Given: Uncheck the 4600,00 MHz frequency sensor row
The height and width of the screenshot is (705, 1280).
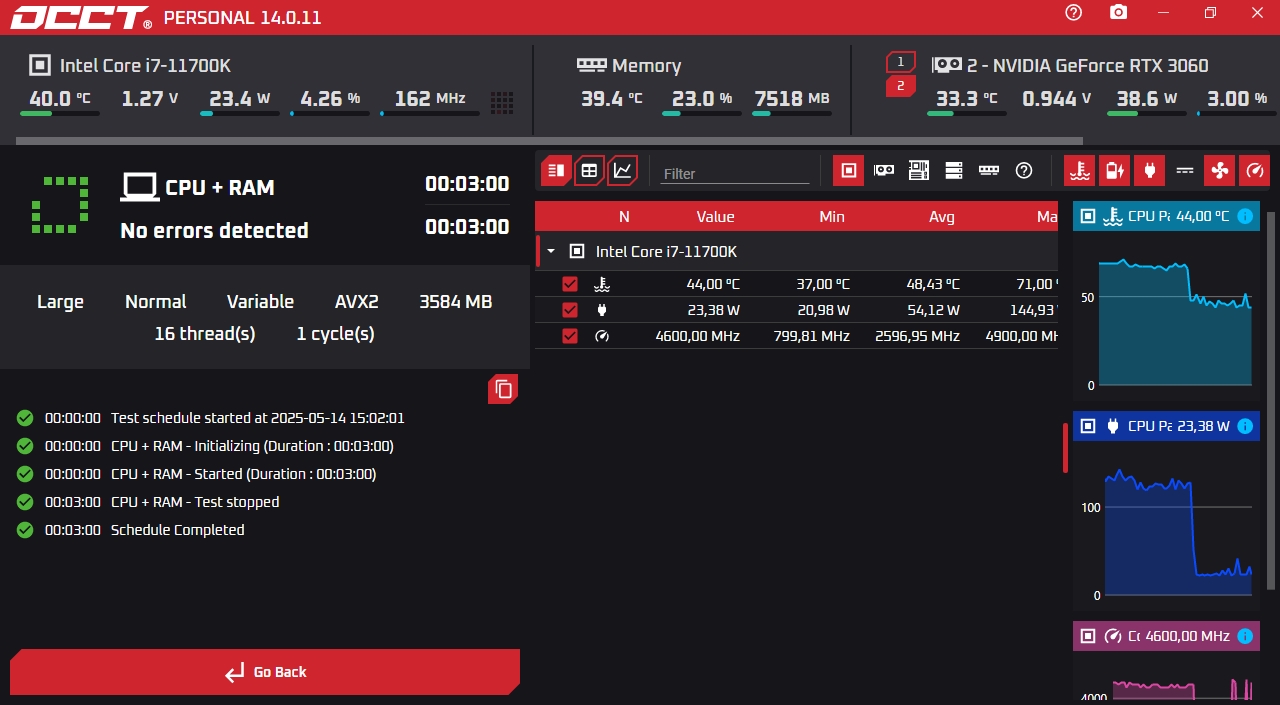Looking at the screenshot, I should (x=570, y=336).
